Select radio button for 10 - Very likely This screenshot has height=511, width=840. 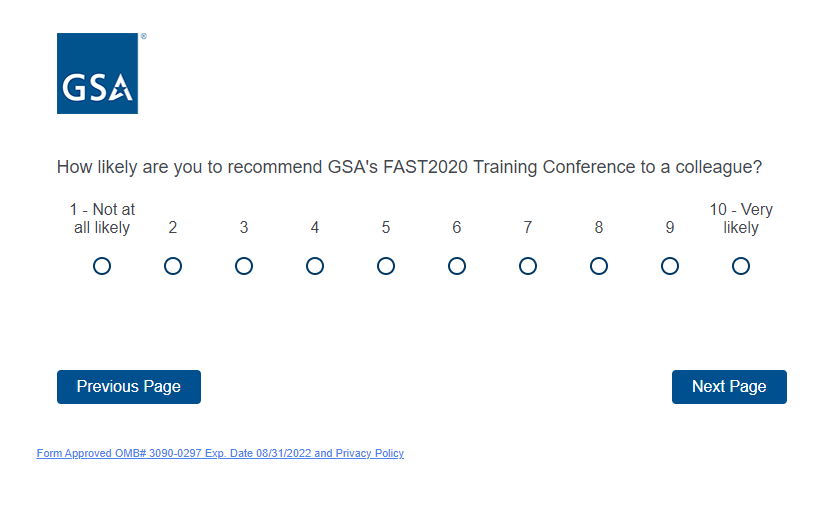tap(741, 266)
